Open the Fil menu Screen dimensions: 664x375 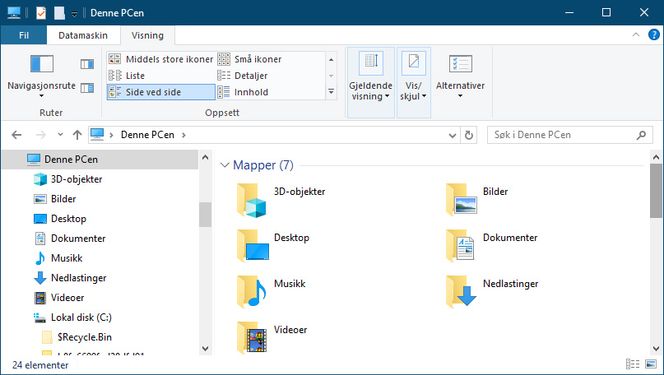coord(24,36)
